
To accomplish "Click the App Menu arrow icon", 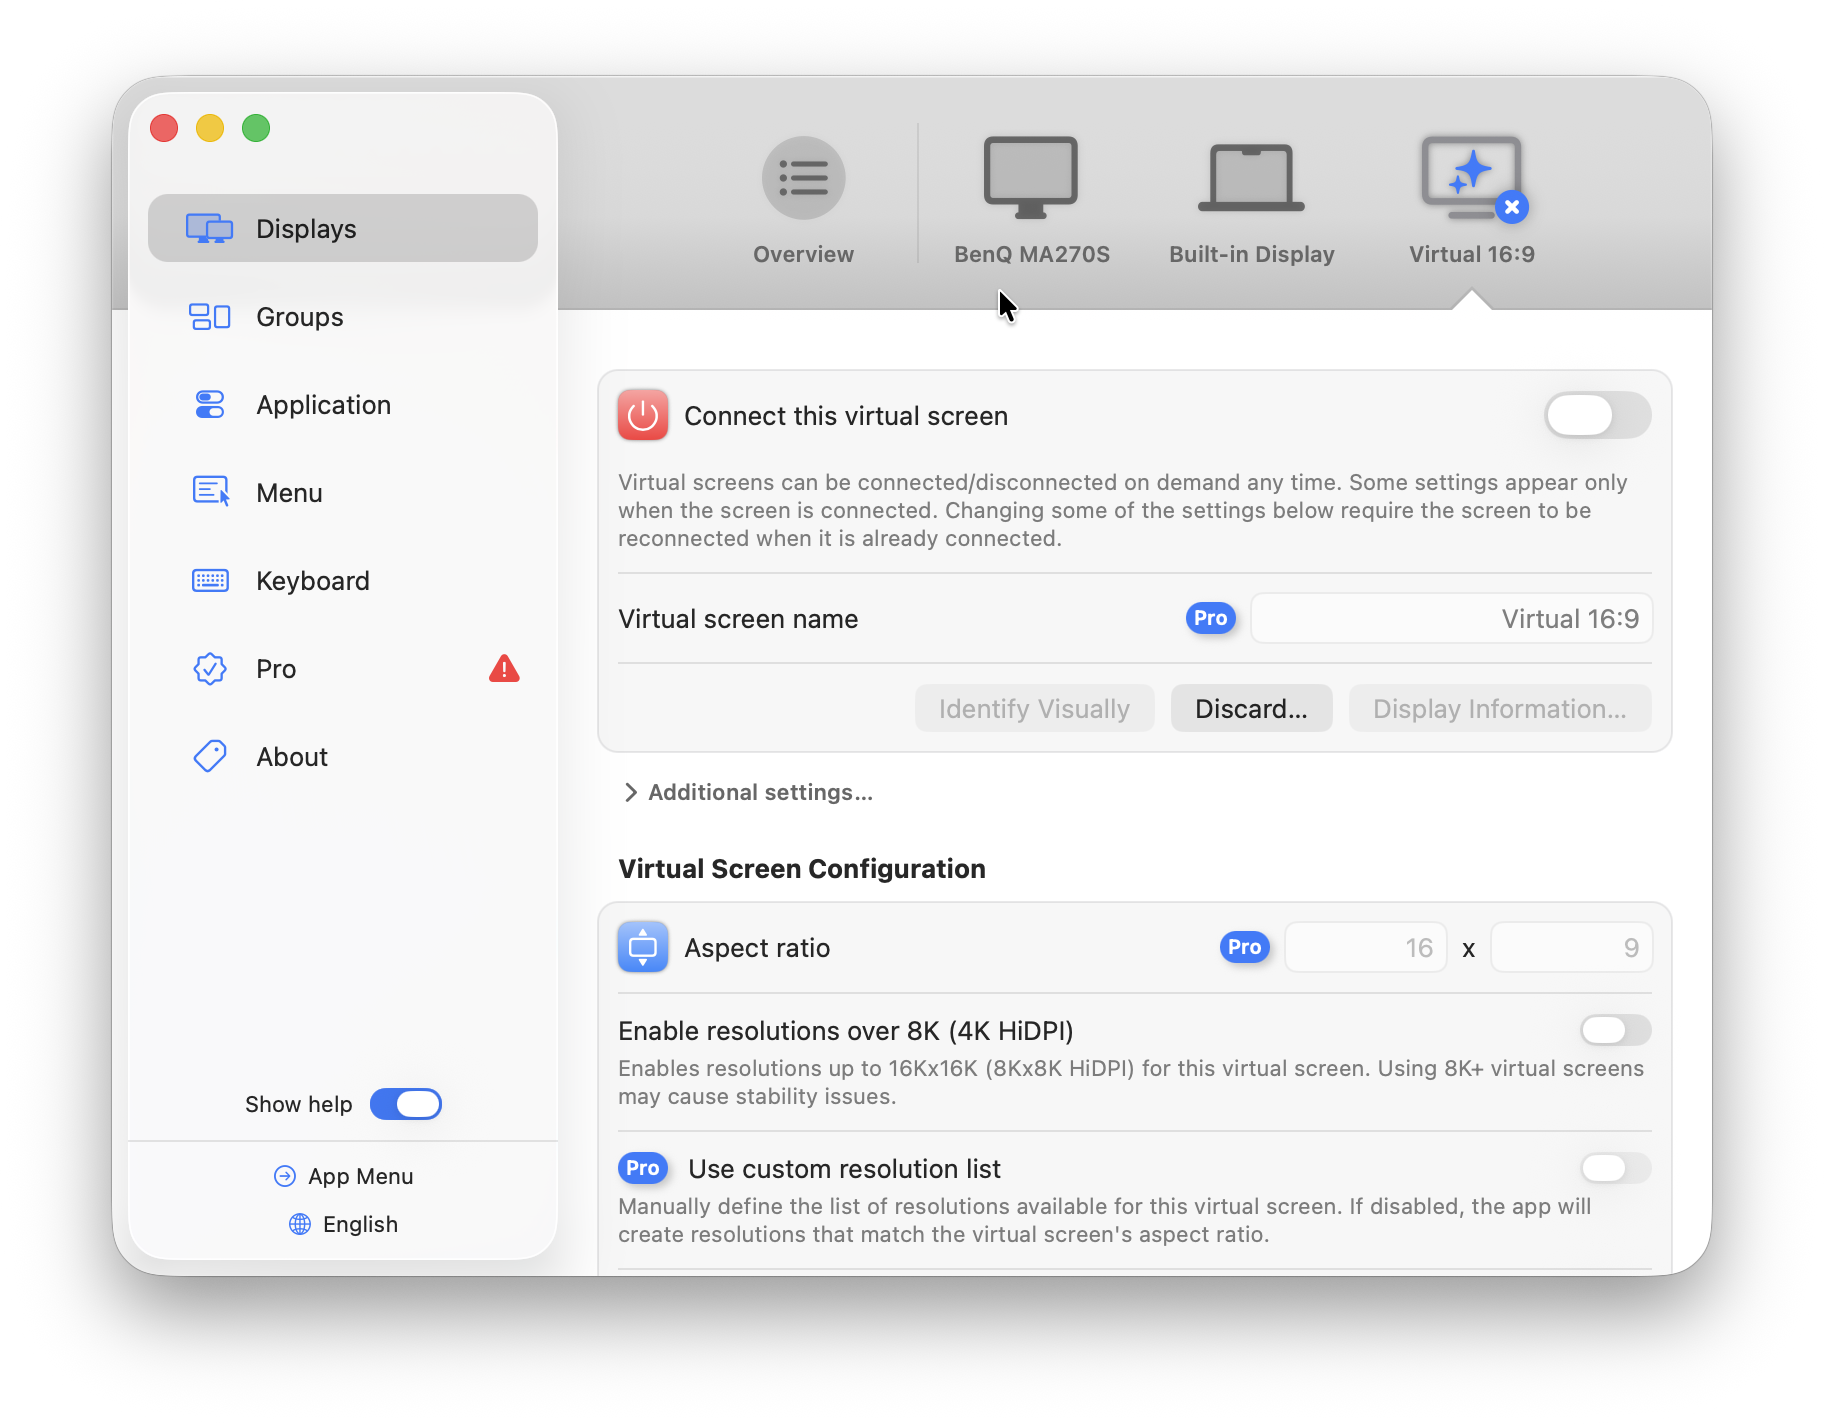I will point(285,1176).
